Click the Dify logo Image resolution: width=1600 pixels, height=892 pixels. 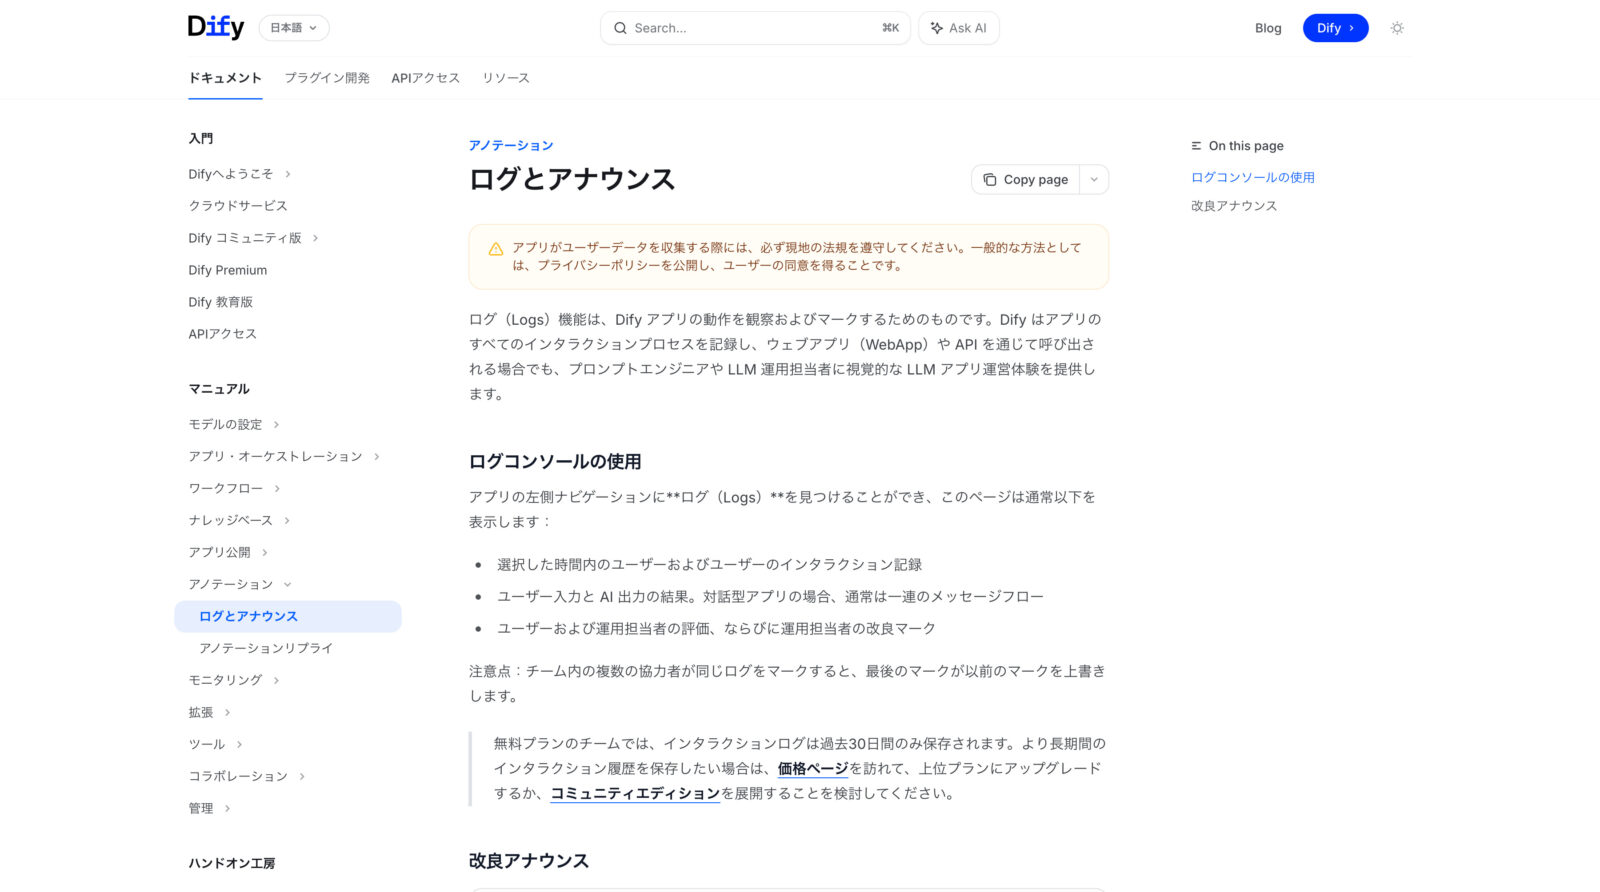[x=215, y=27]
